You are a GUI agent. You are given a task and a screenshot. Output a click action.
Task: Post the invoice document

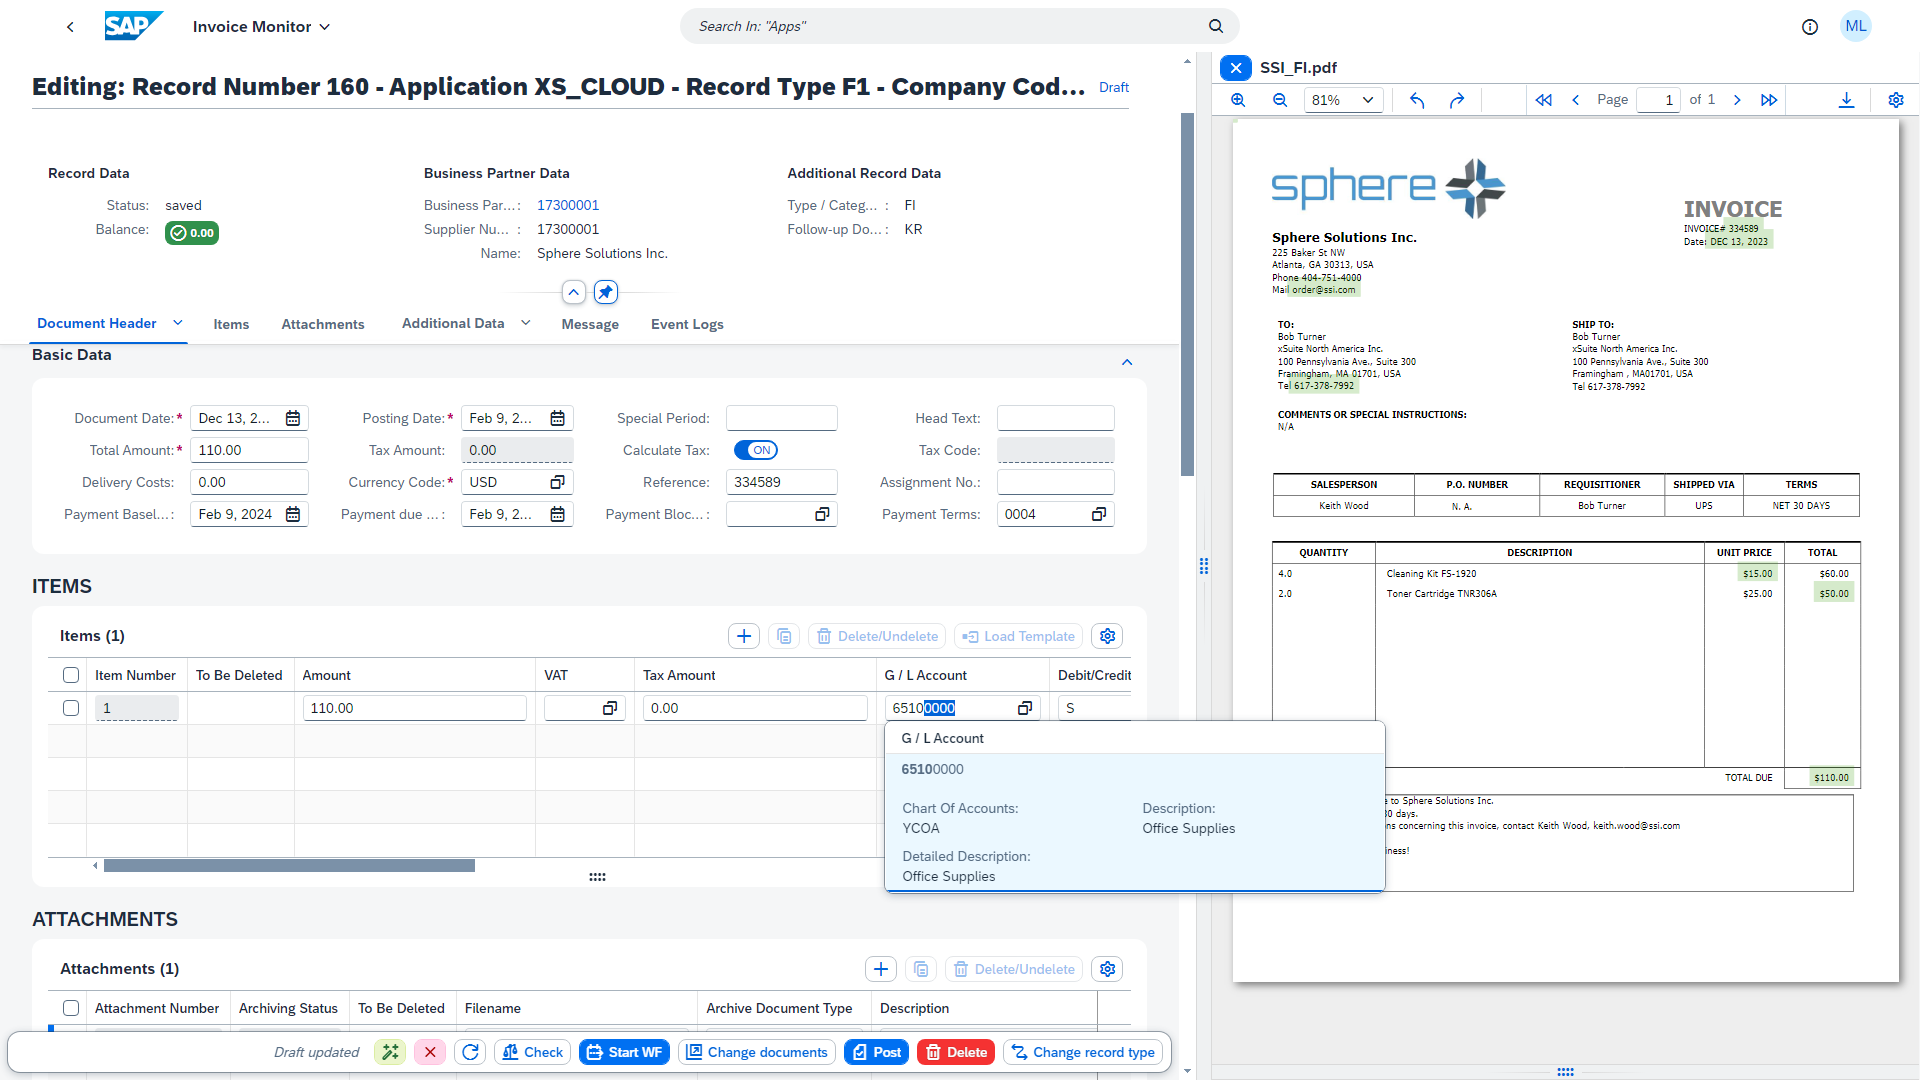pyautogui.click(x=876, y=1052)
